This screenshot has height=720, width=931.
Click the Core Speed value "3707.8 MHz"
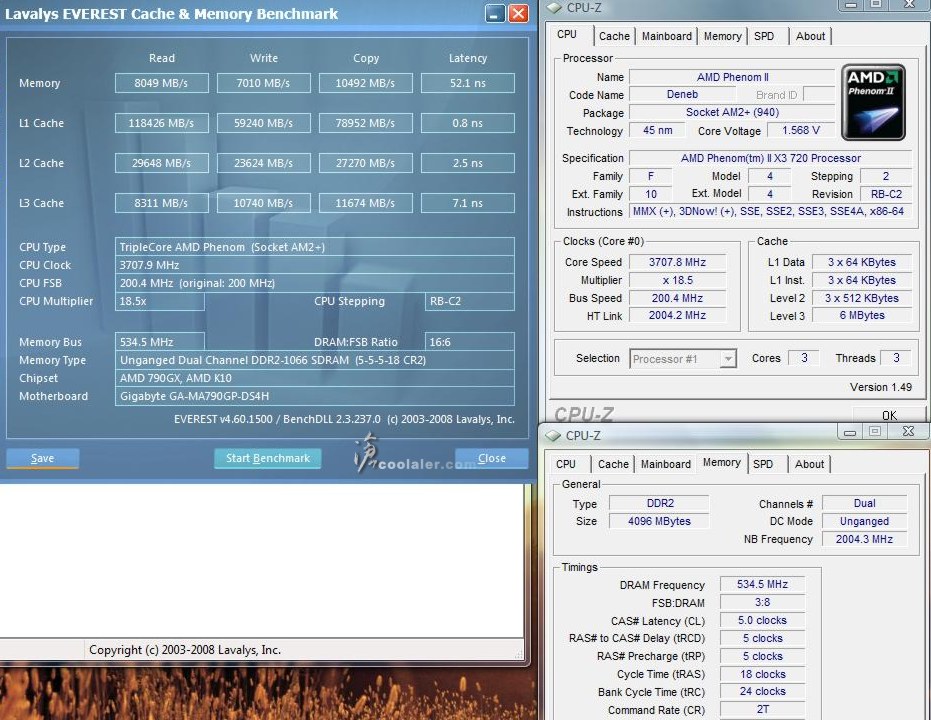(677, 262)
